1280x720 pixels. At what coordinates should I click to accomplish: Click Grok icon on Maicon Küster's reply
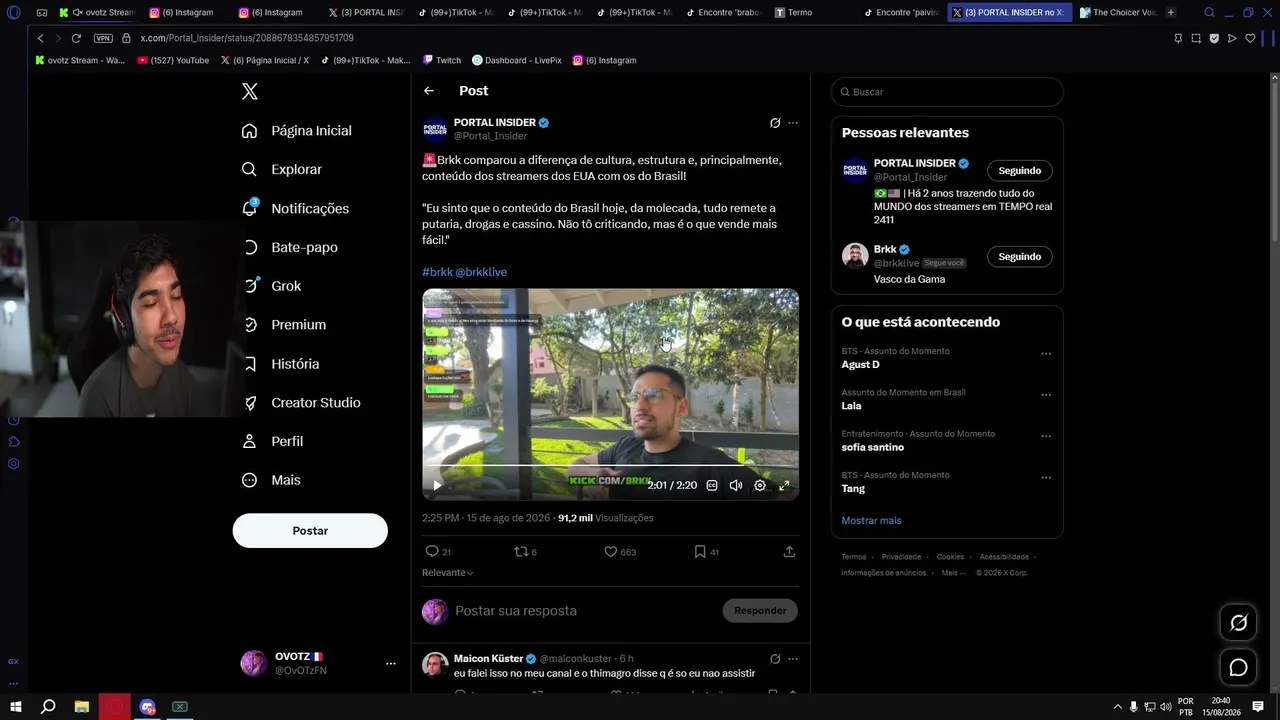click(775, 659)
